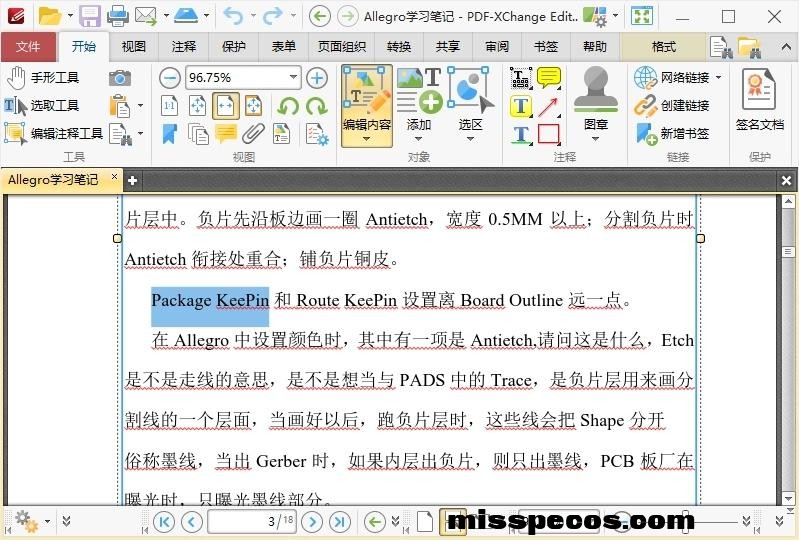Select the Sticky Note comment tool
Image resolution: width=799 pixels, height=540 pixels.
[x=548, y=77]
